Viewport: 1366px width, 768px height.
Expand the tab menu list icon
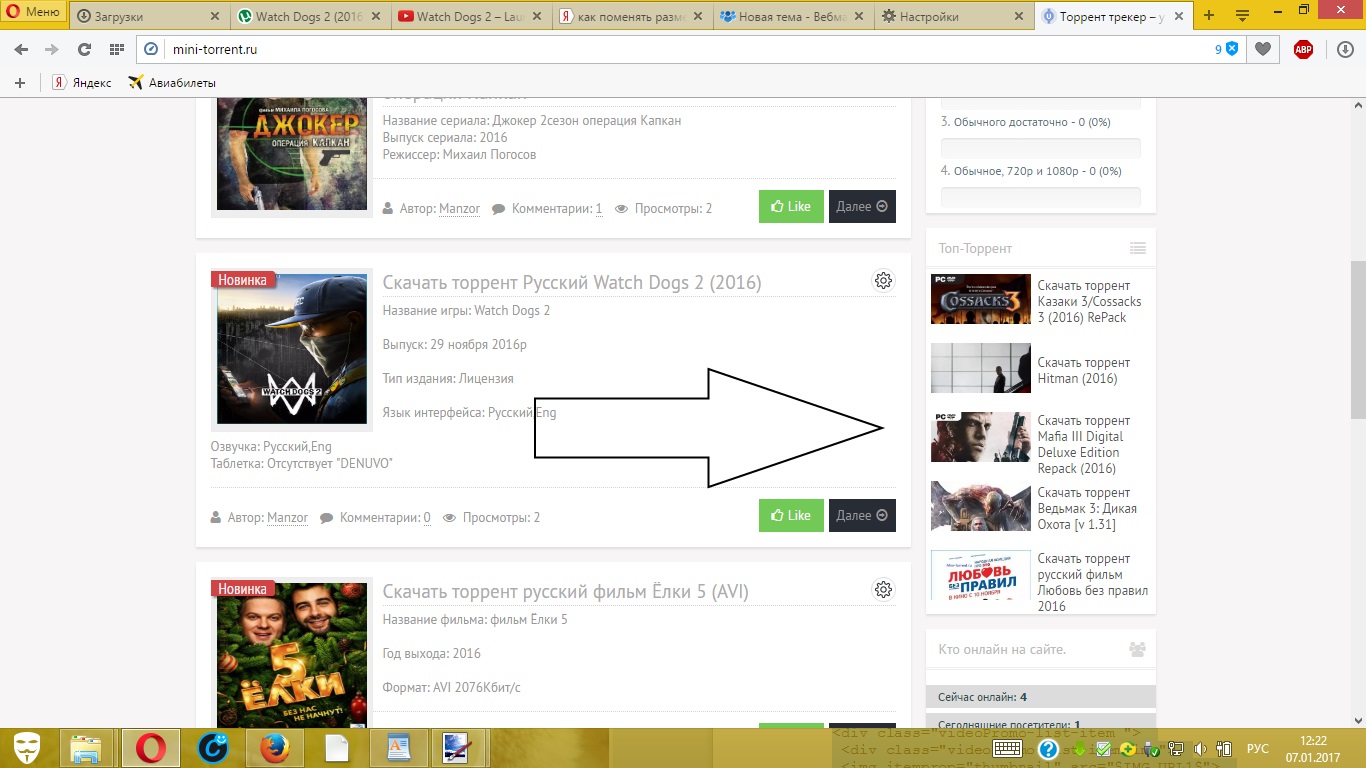coord(1243,15)
